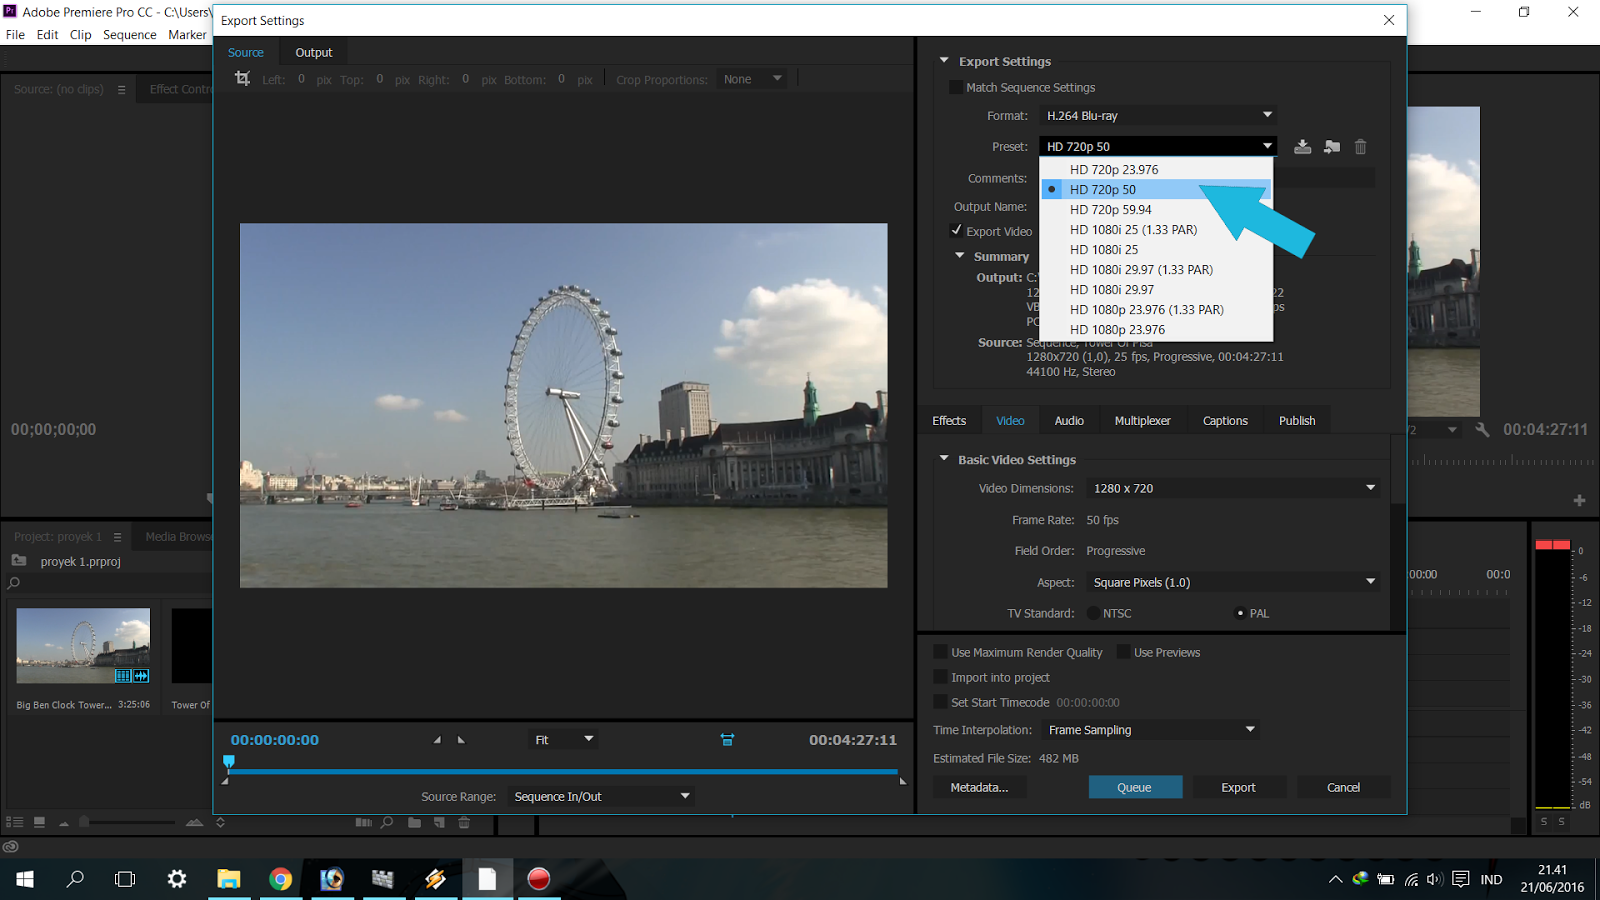Screen dimensions: 1600x900
Task: Set the In point marker below preview
Action: (437, 740)
